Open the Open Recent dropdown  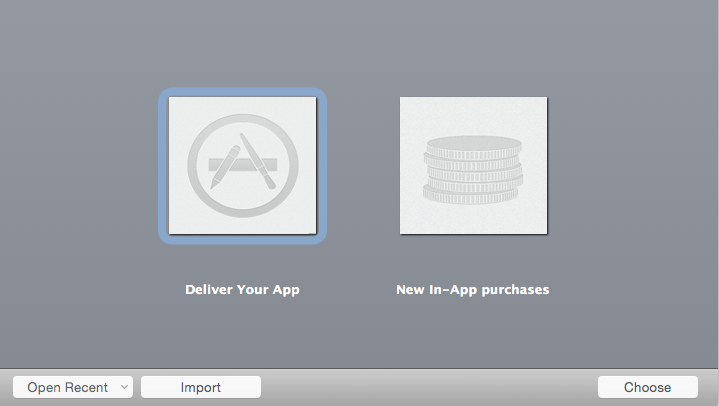[73, 387]
